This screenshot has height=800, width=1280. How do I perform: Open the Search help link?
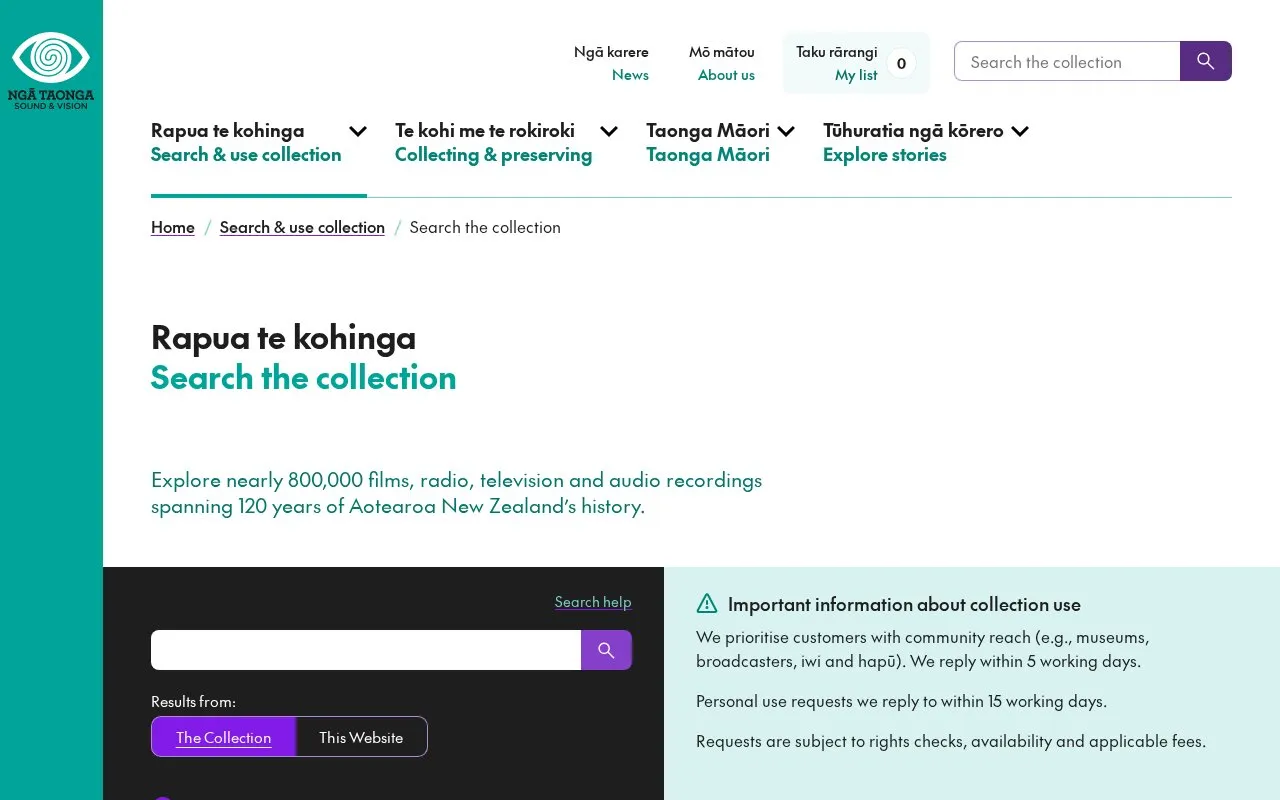(593, 601)
